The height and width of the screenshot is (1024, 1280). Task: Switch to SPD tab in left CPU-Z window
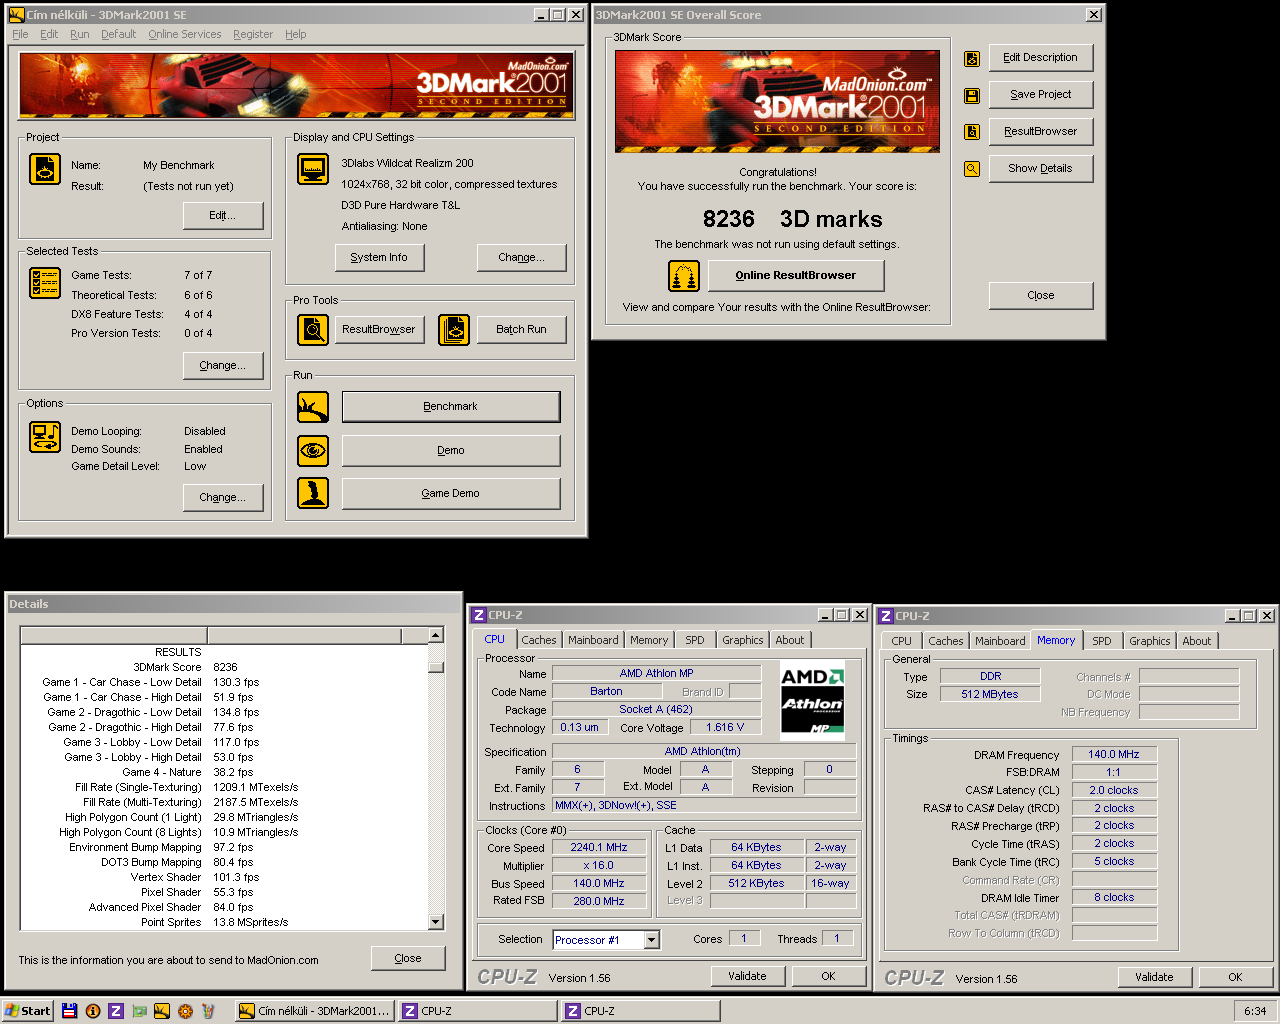click(x=695, y=640)
